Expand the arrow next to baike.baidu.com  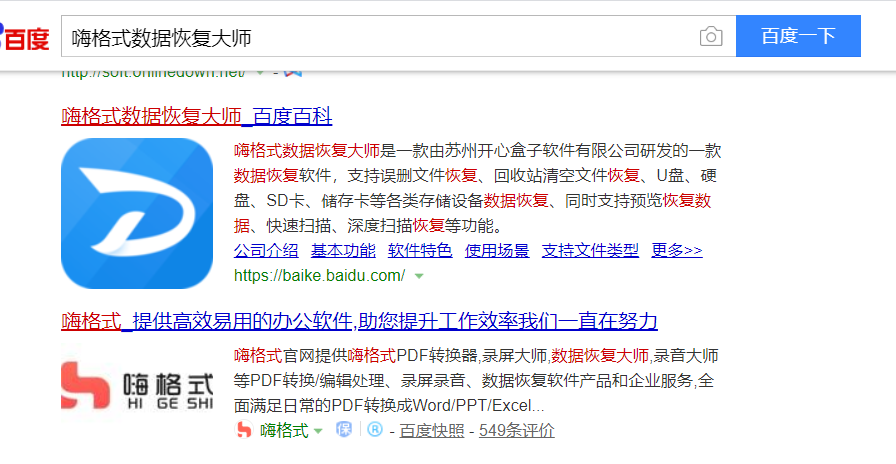pos(419,277)
